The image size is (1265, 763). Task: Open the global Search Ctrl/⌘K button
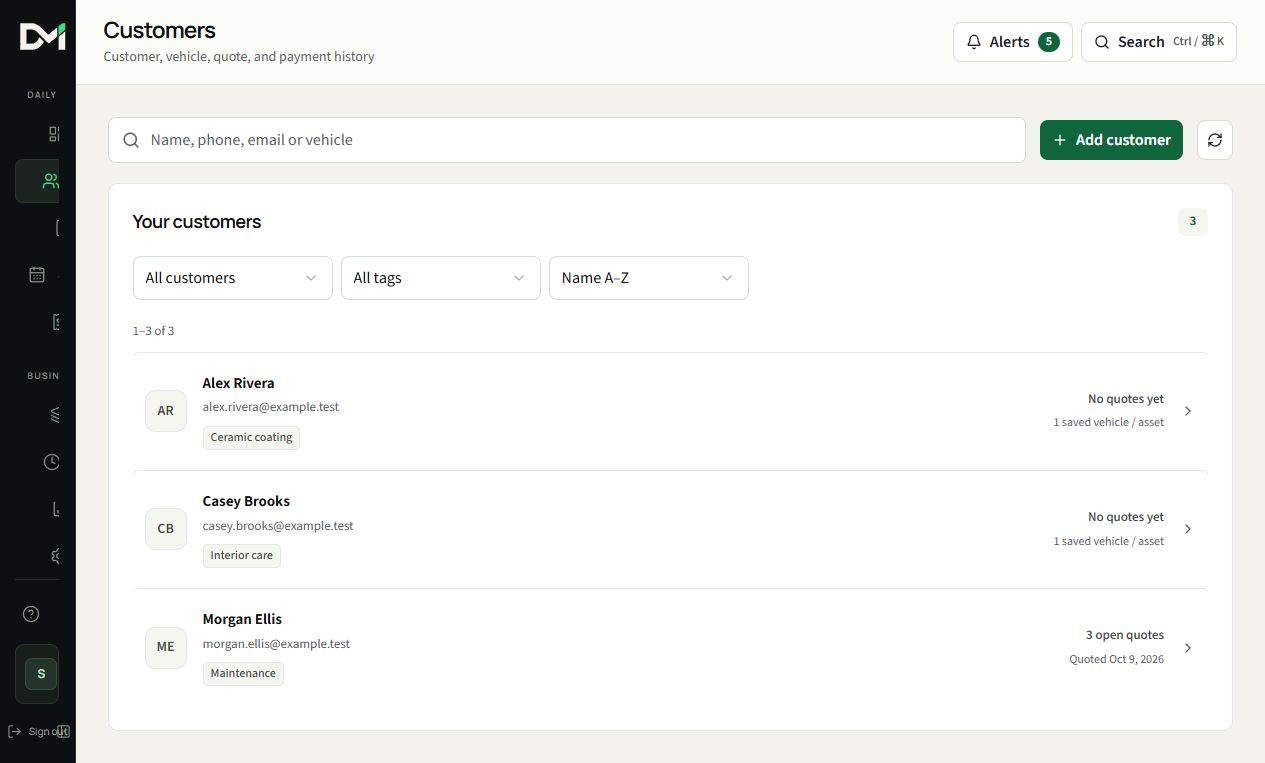(1159, 42)
